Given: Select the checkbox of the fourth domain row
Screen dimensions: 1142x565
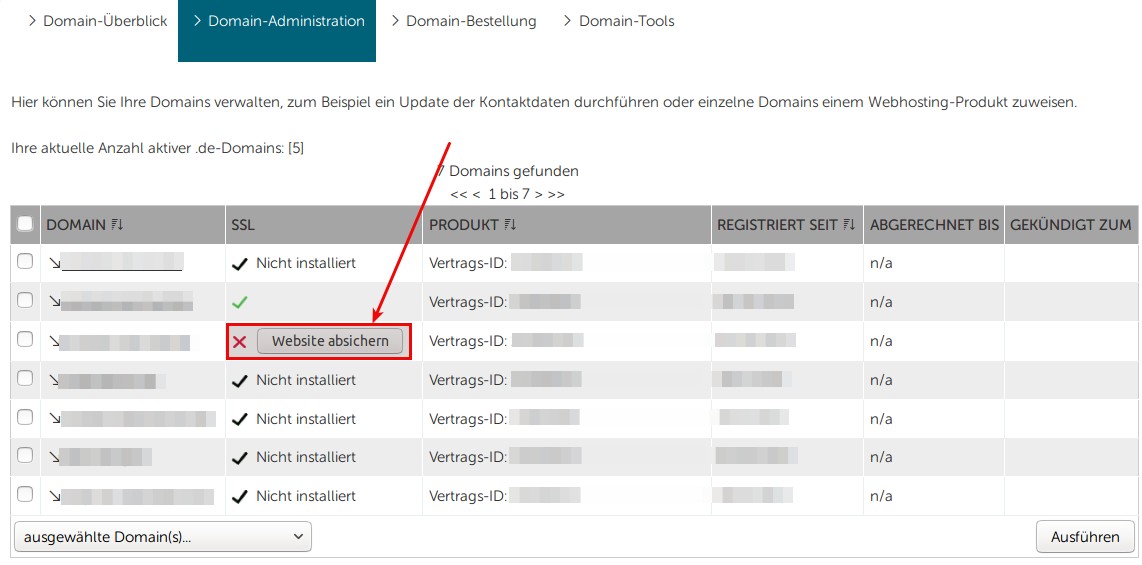Looking at the screenshot, I should click(25, 378).
